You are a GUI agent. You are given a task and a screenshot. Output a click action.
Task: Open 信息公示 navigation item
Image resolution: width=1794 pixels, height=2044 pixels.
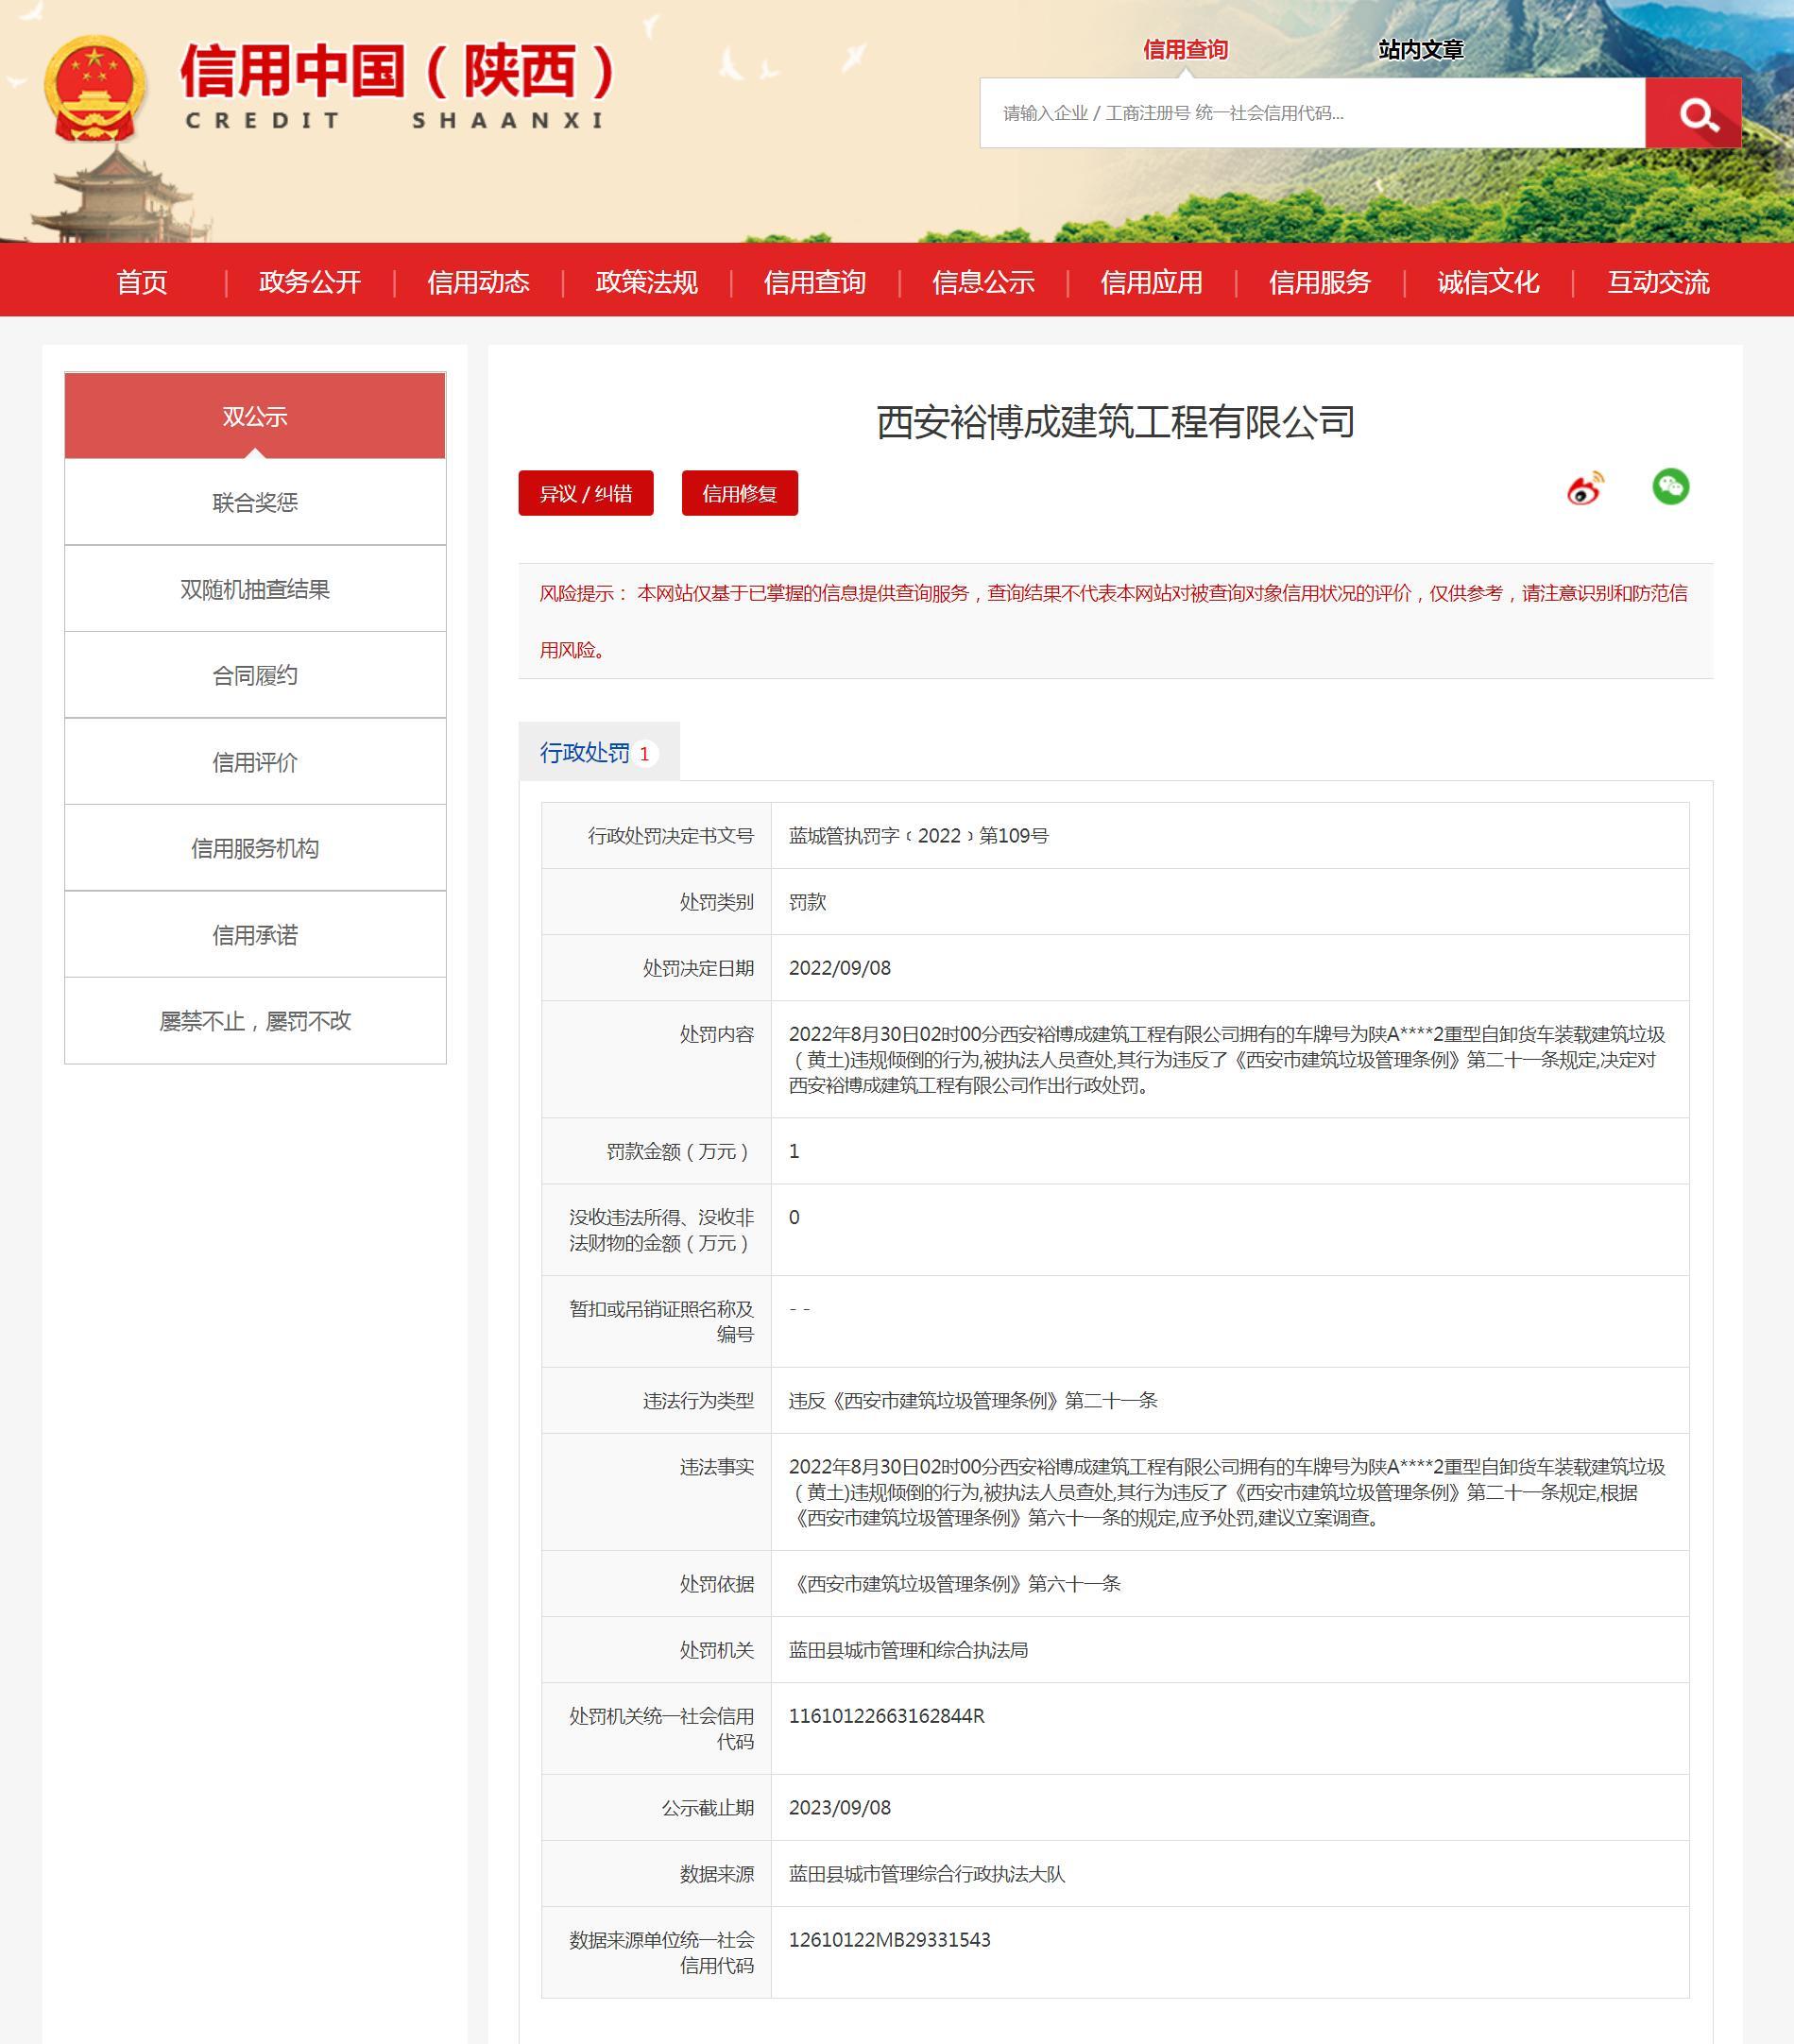point(983,282)
